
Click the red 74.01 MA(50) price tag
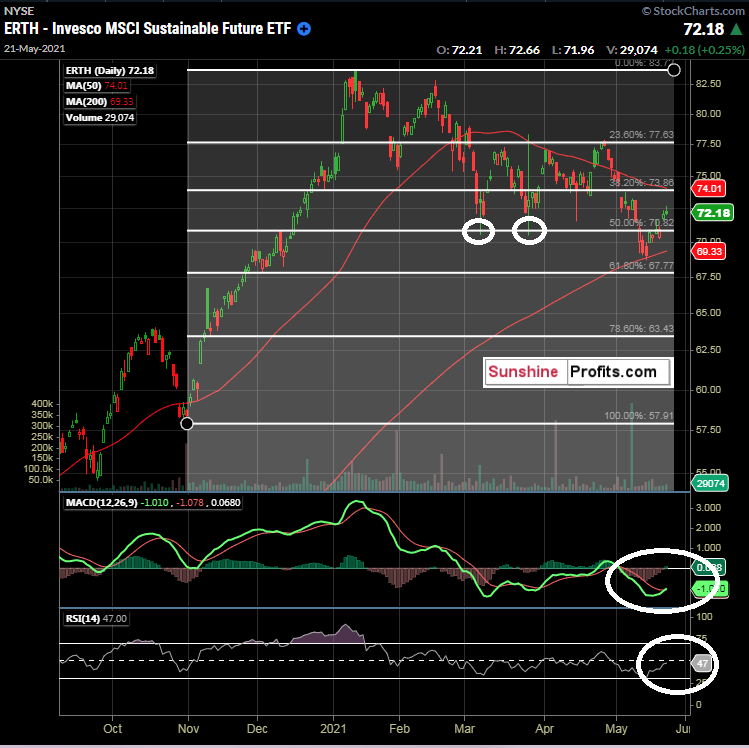point(709,188)
